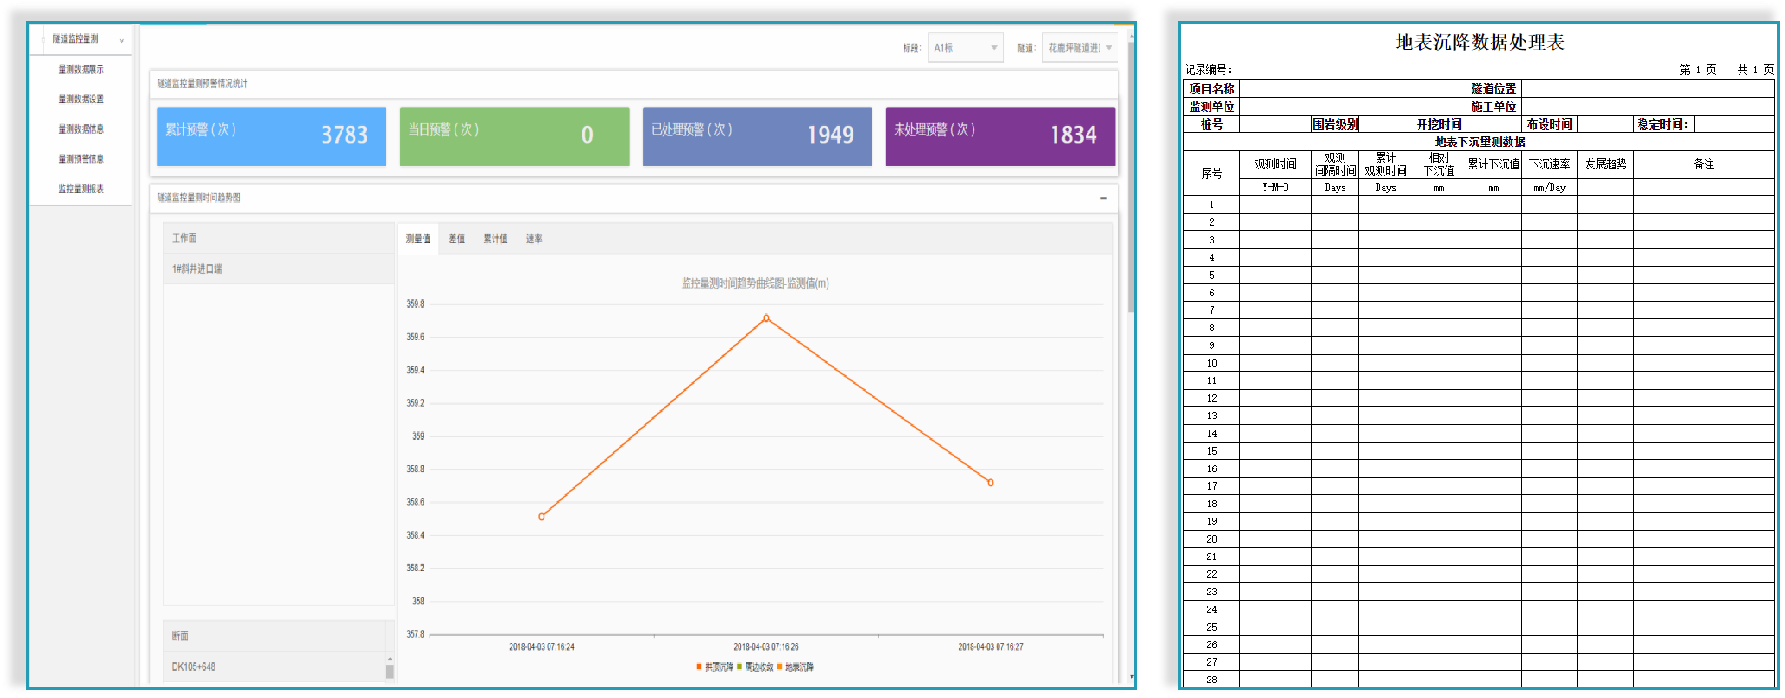Toggle 周边收敛 series in chart legend

(755, 667)
